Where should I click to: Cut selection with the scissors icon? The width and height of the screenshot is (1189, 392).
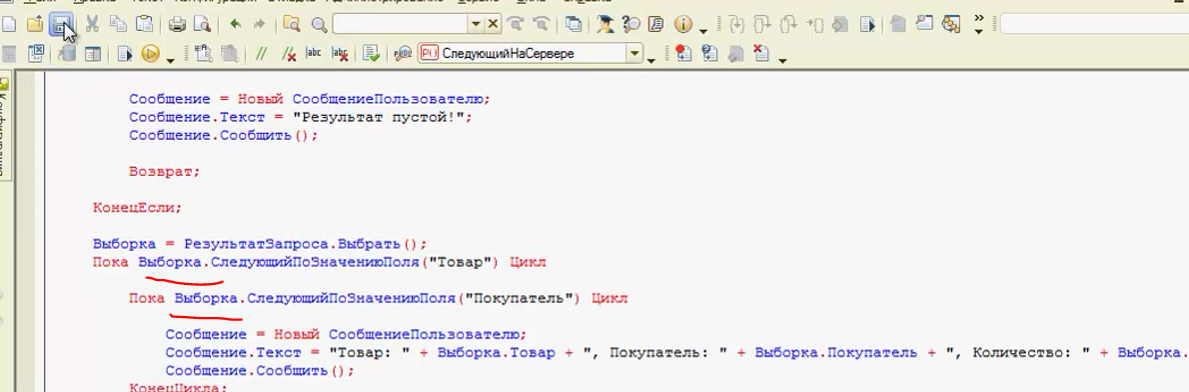tap(92, 24)
